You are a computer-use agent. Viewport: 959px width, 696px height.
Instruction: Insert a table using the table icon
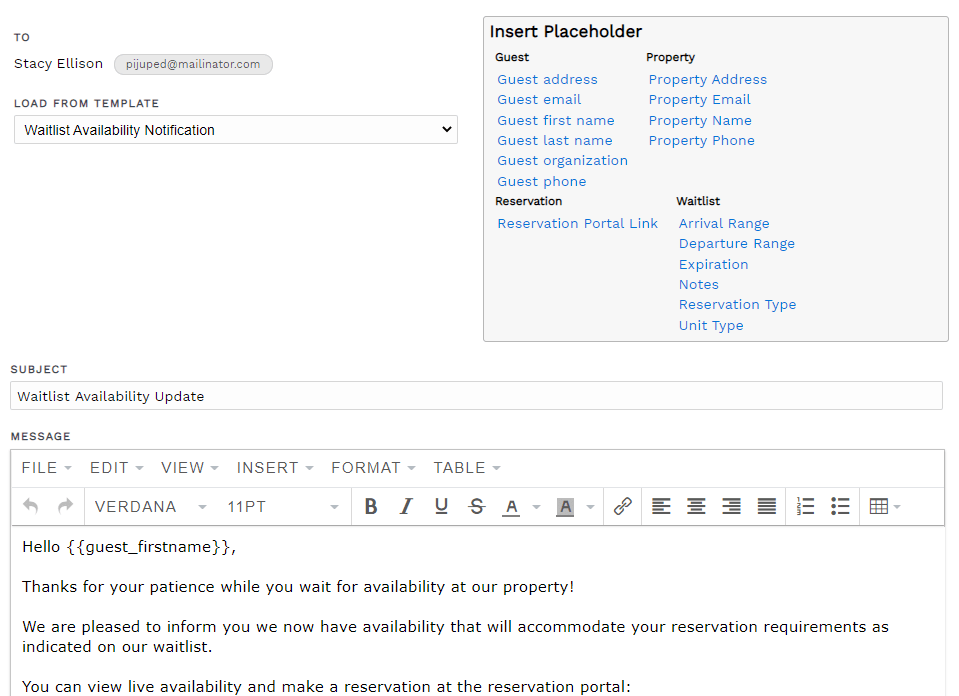880,506
